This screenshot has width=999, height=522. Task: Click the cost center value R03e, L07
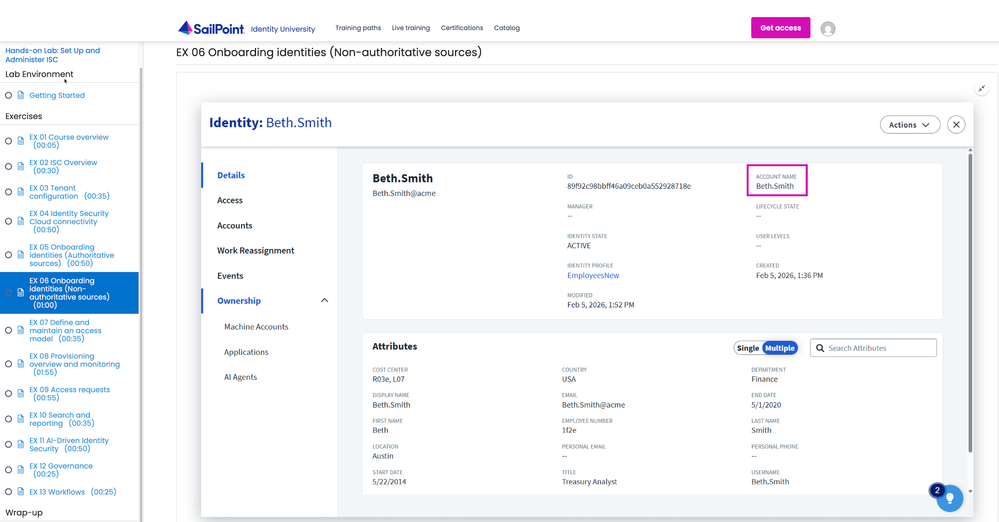[389, 379]
